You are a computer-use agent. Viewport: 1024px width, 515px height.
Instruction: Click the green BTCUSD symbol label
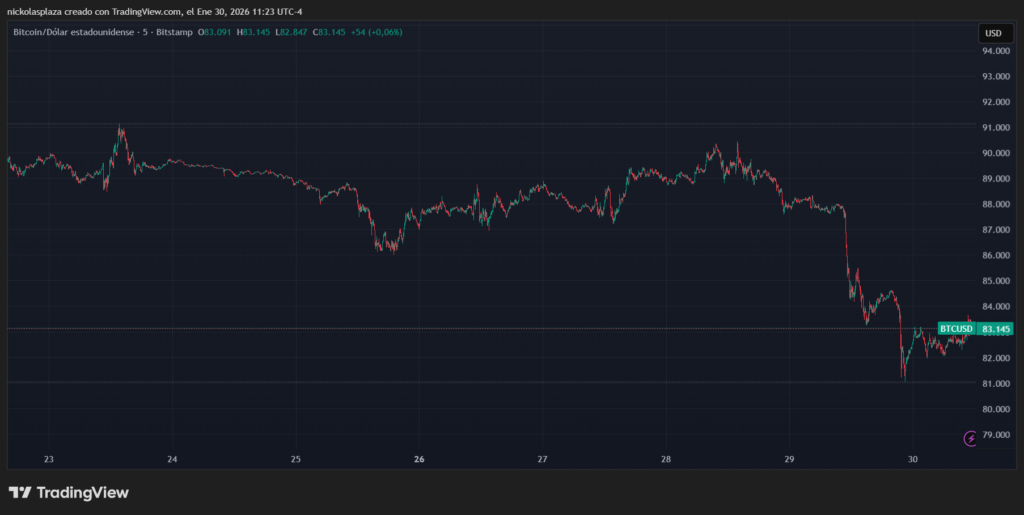pyautogui.click(x=956, y=328)
